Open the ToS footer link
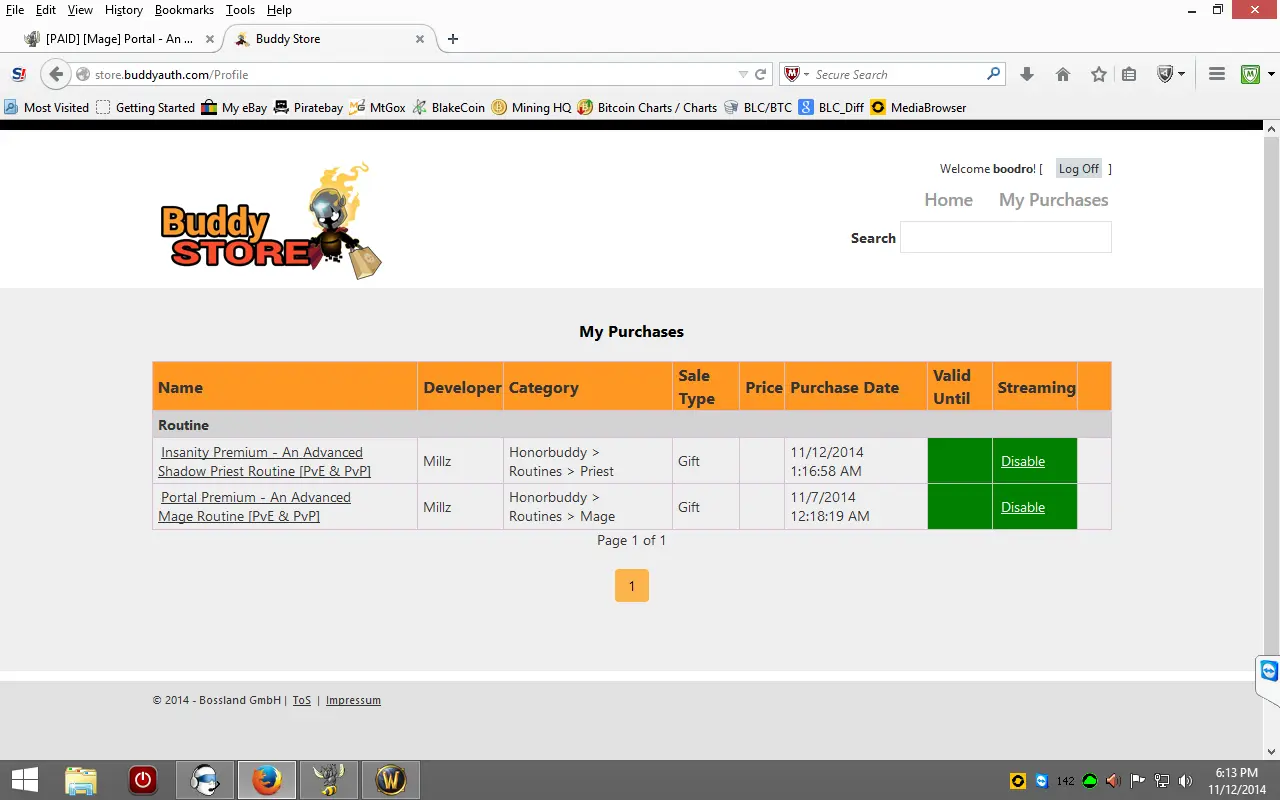The height and width of the screenshot is (800, 1280). tap(302, 700)
